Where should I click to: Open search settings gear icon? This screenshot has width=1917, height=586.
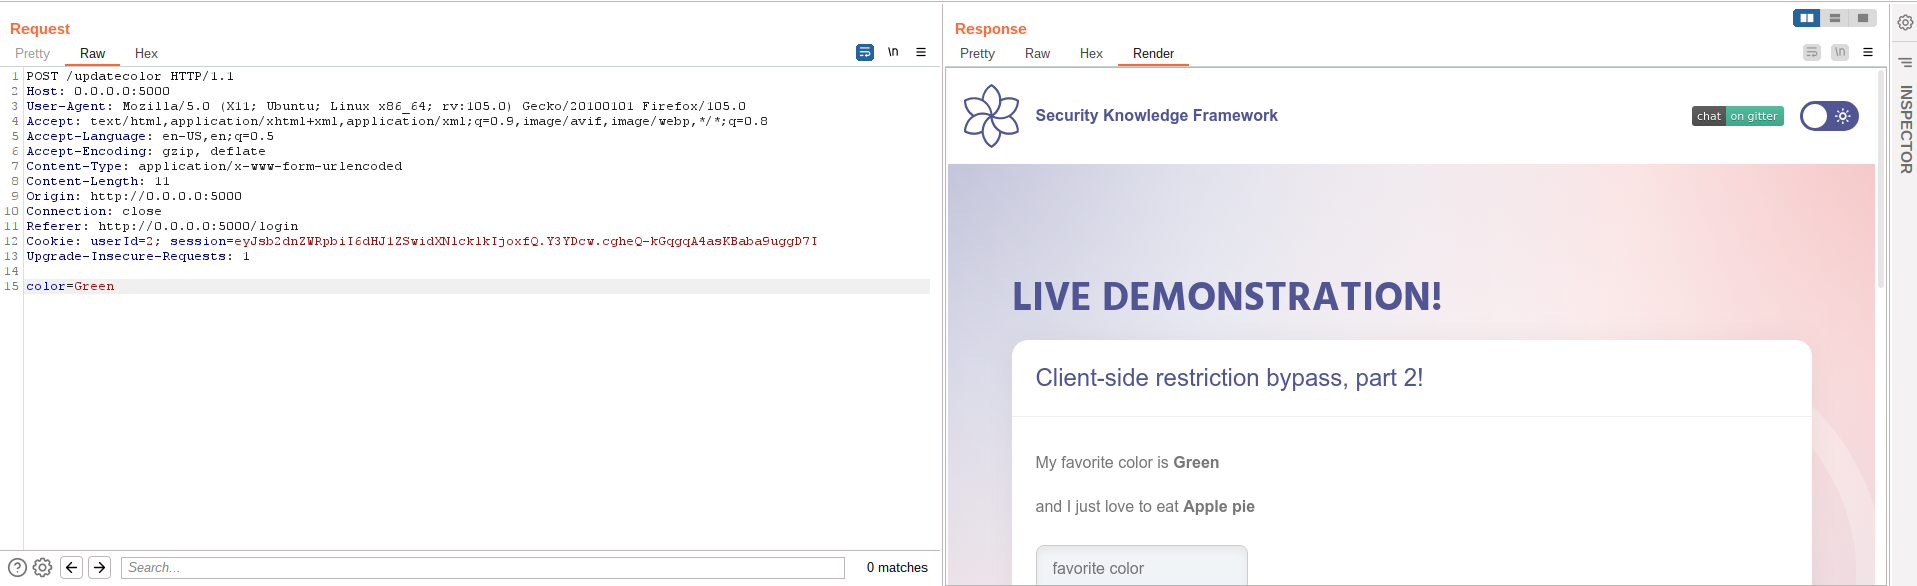(42, 567)
